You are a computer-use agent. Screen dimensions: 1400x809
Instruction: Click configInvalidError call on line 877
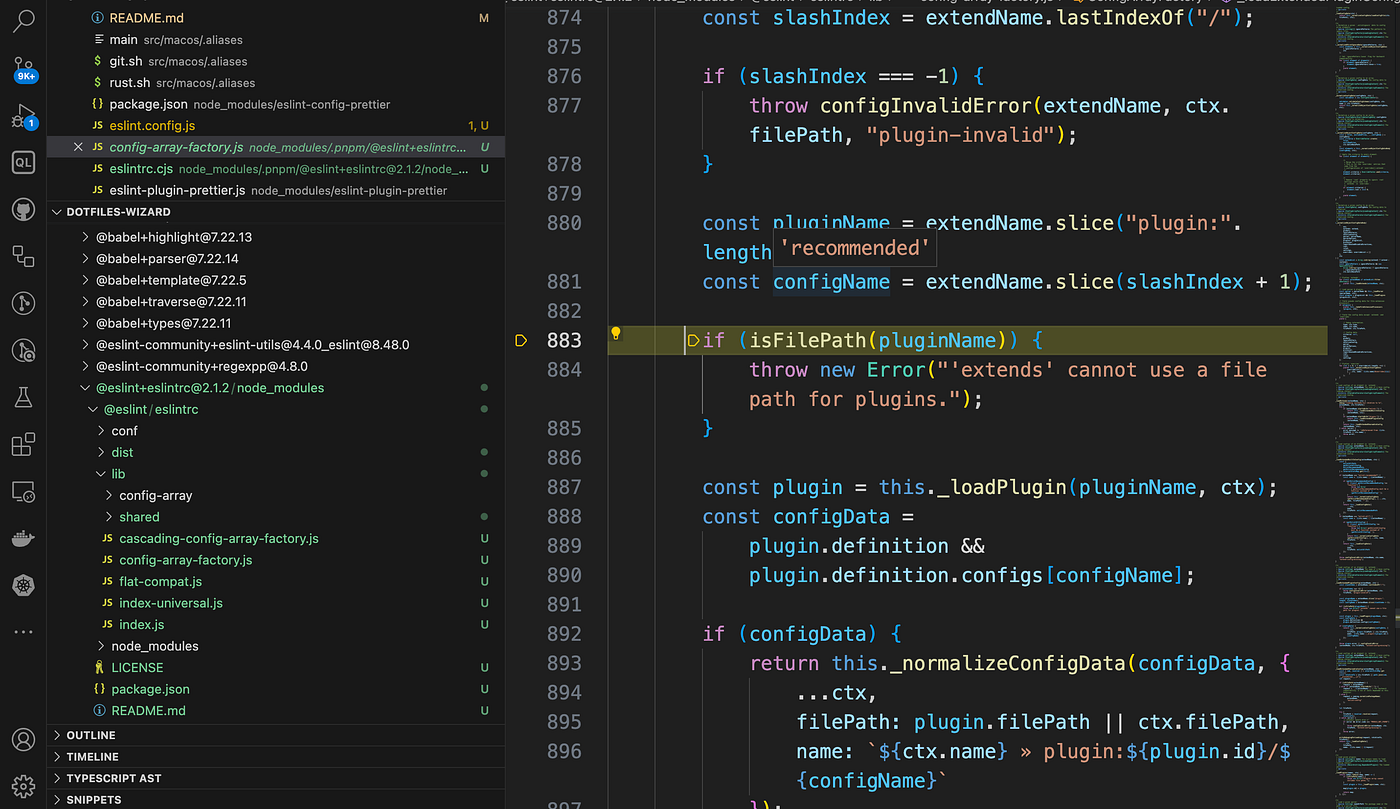click(926, 106)
